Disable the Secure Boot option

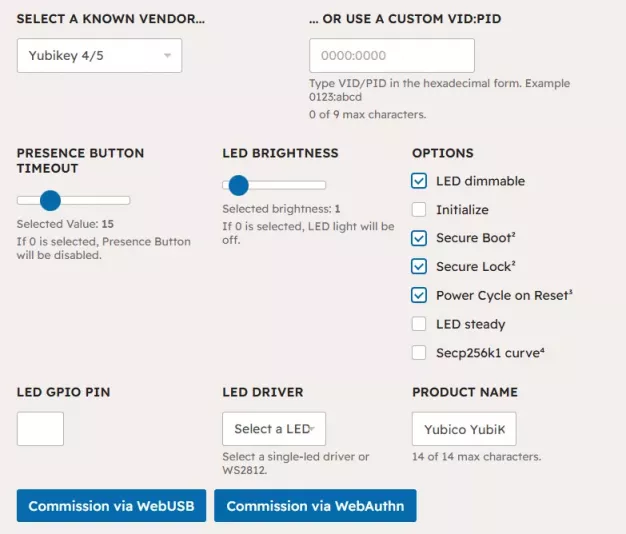click(x=419, y=238)
